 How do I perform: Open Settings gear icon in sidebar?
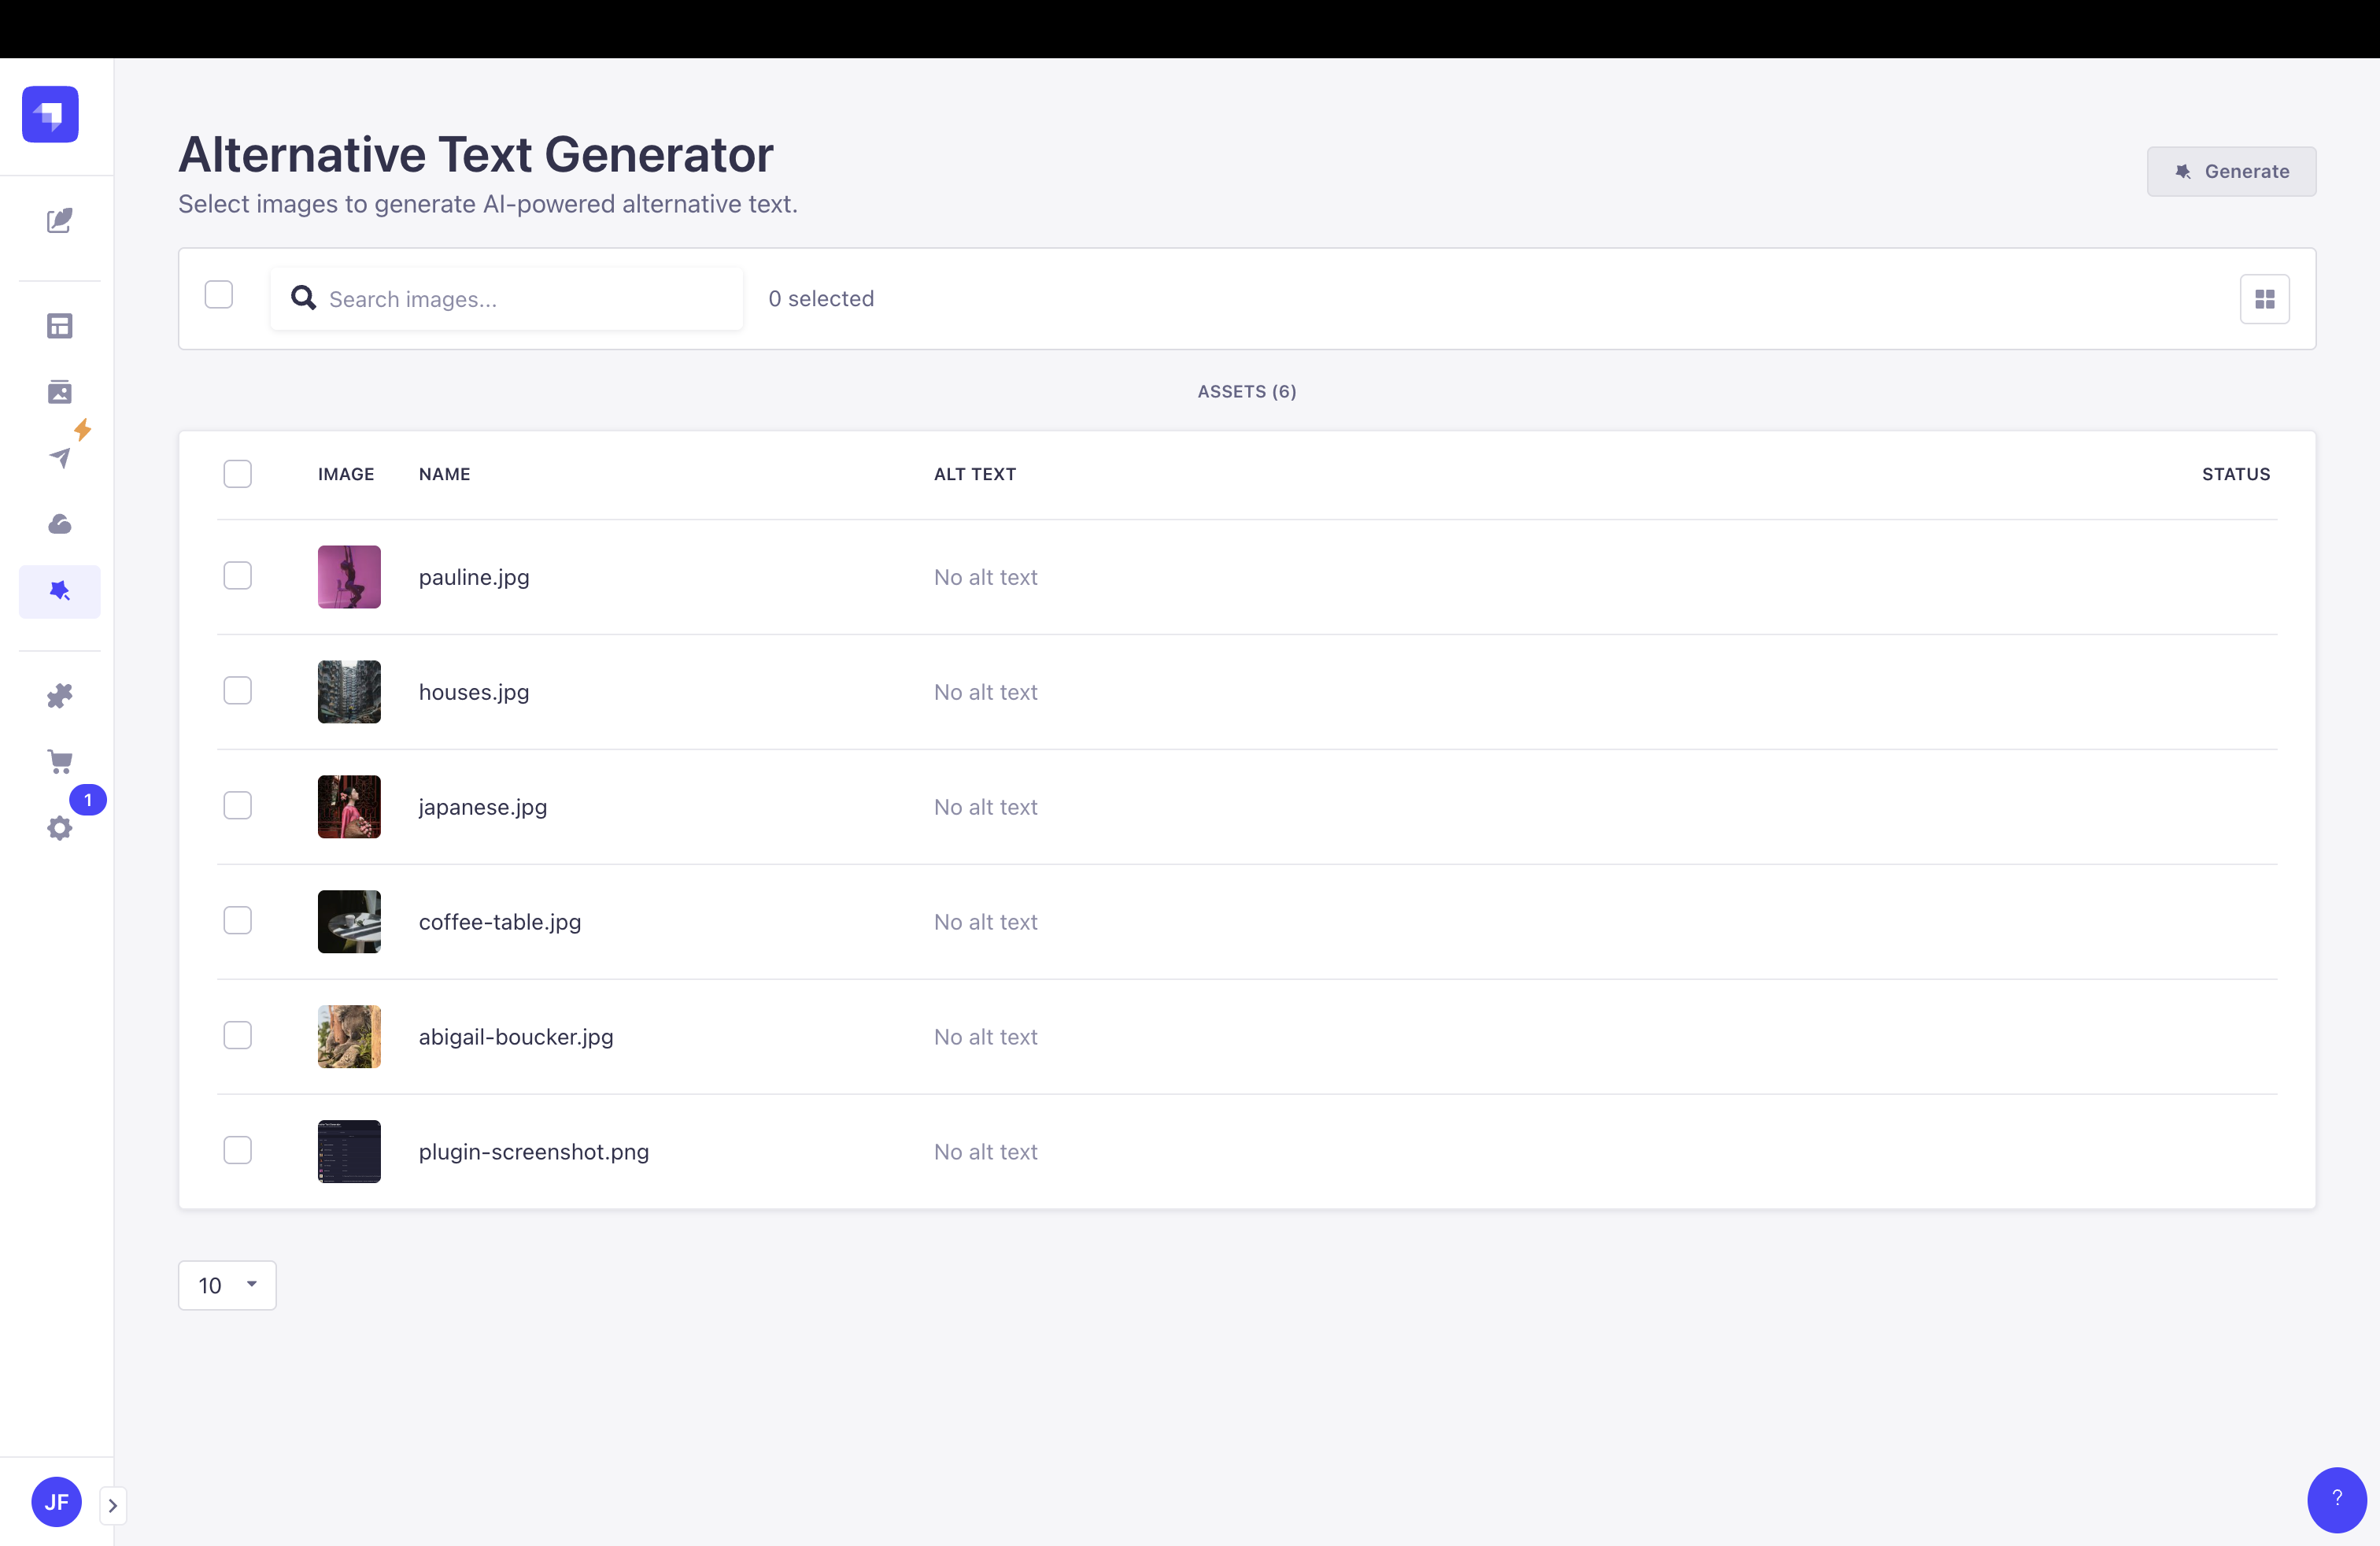tap(59, 828)
